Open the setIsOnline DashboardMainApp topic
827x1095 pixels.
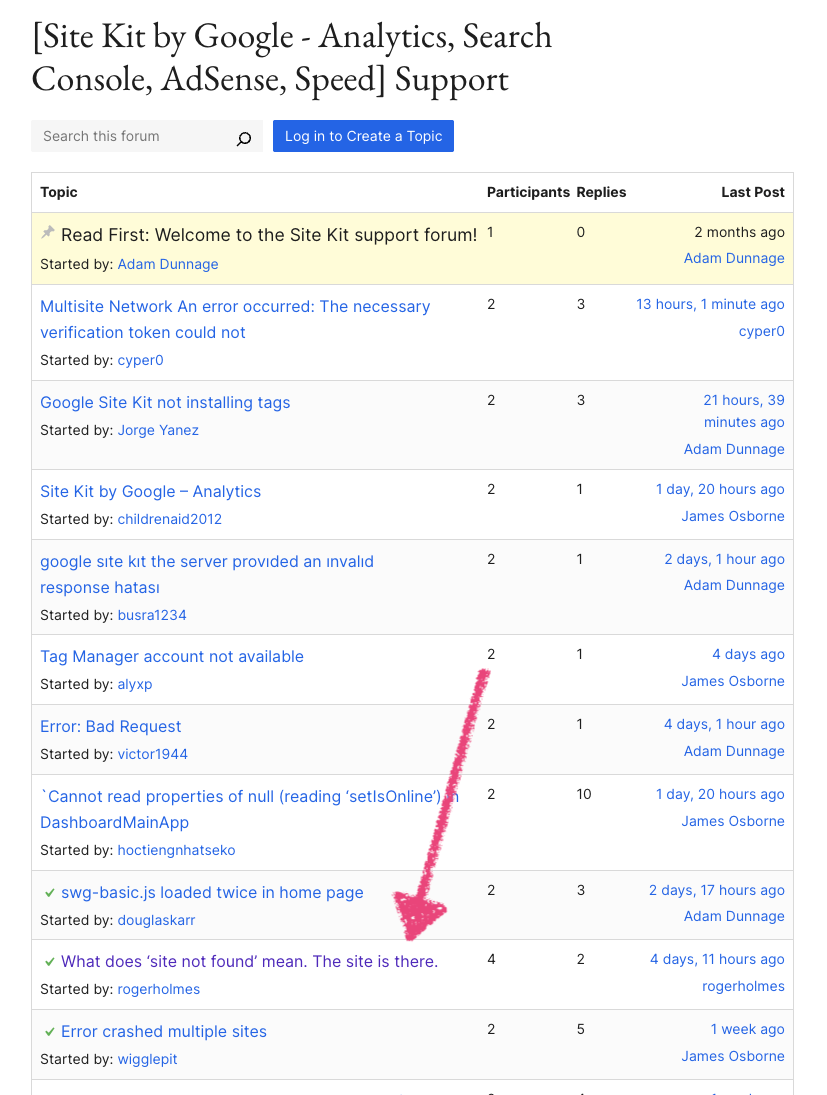(249, 810)
